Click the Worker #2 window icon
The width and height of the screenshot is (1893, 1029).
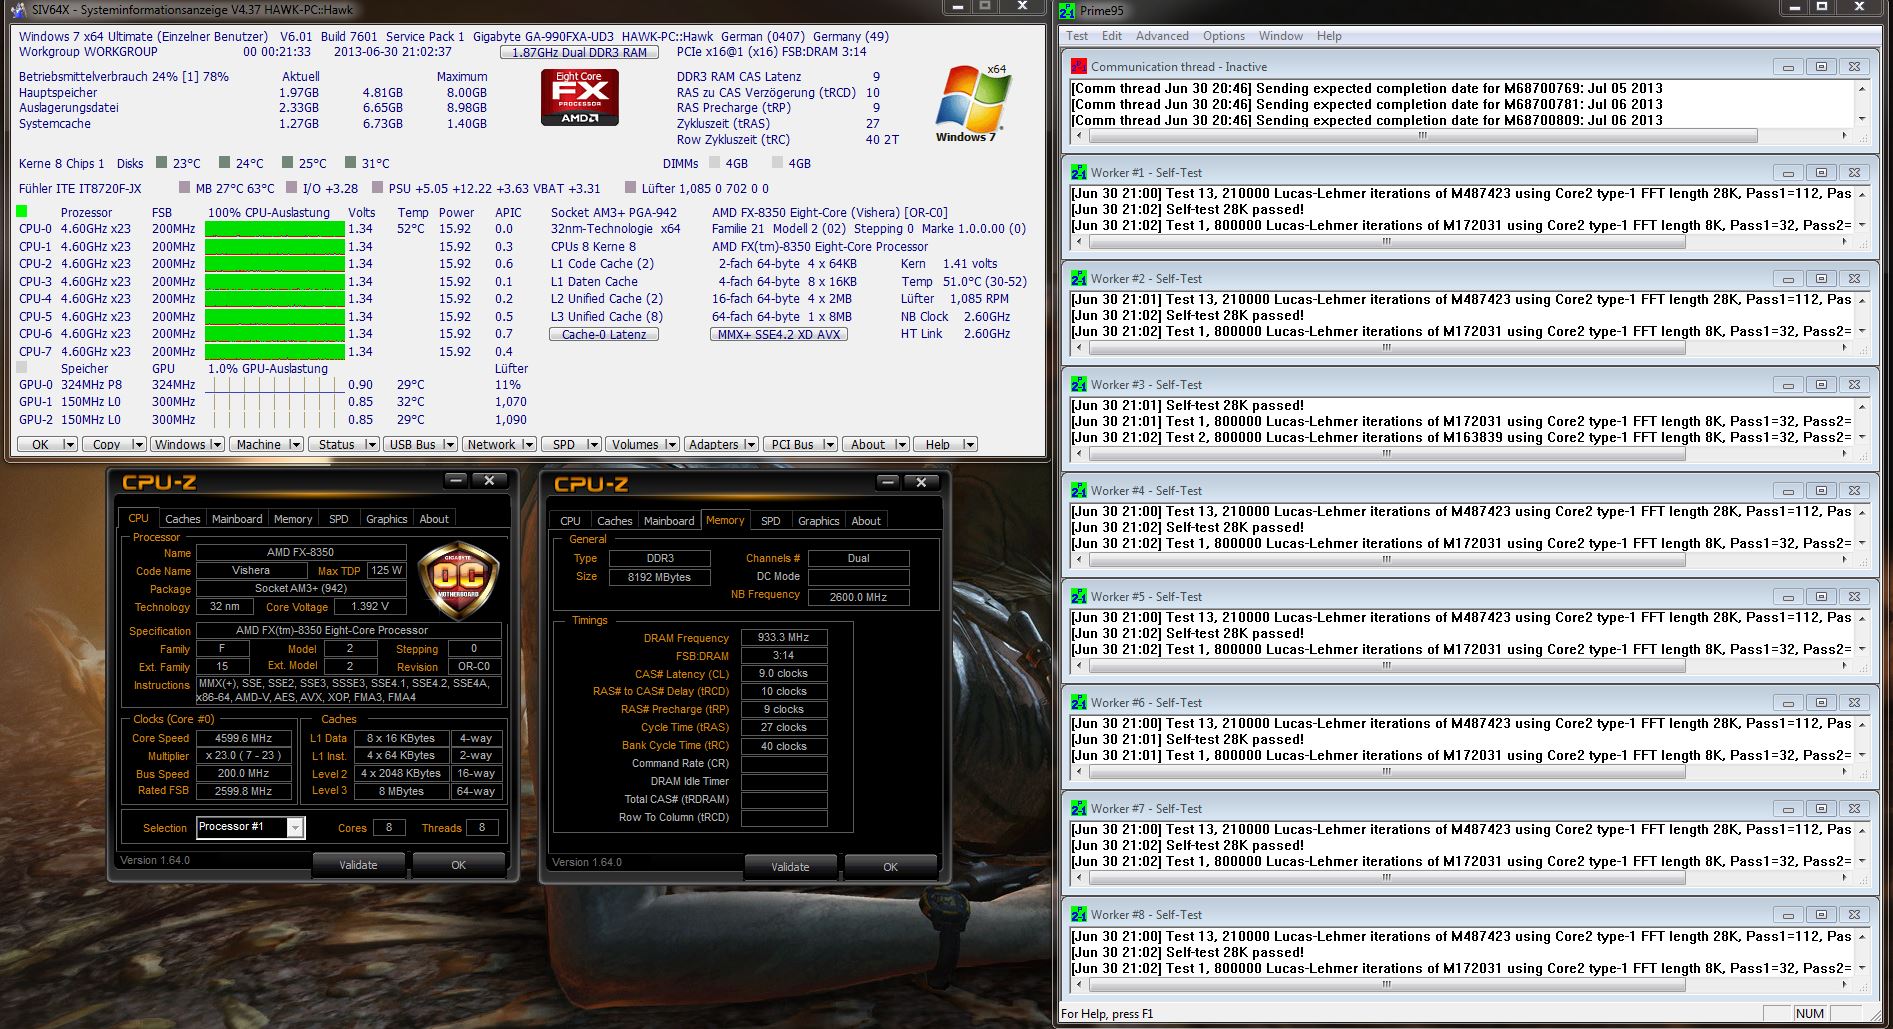tap(1079, 278)
